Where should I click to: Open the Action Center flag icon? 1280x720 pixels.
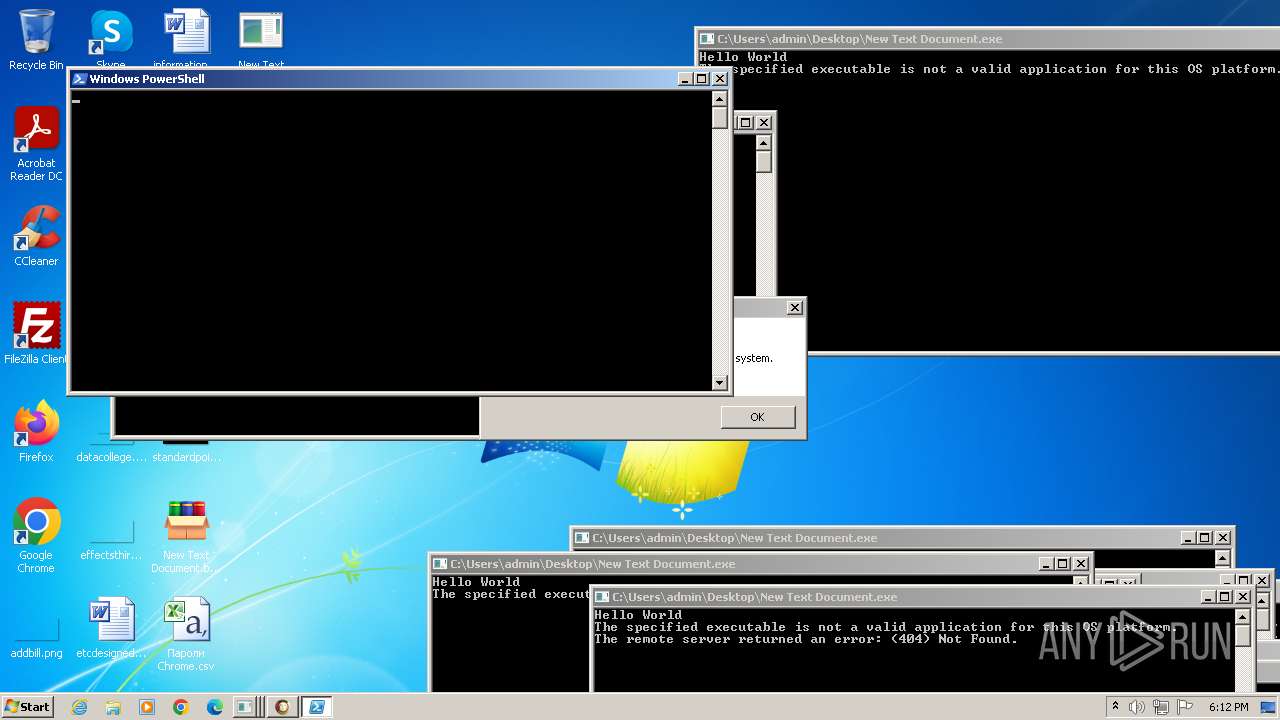coord(1185,707)
